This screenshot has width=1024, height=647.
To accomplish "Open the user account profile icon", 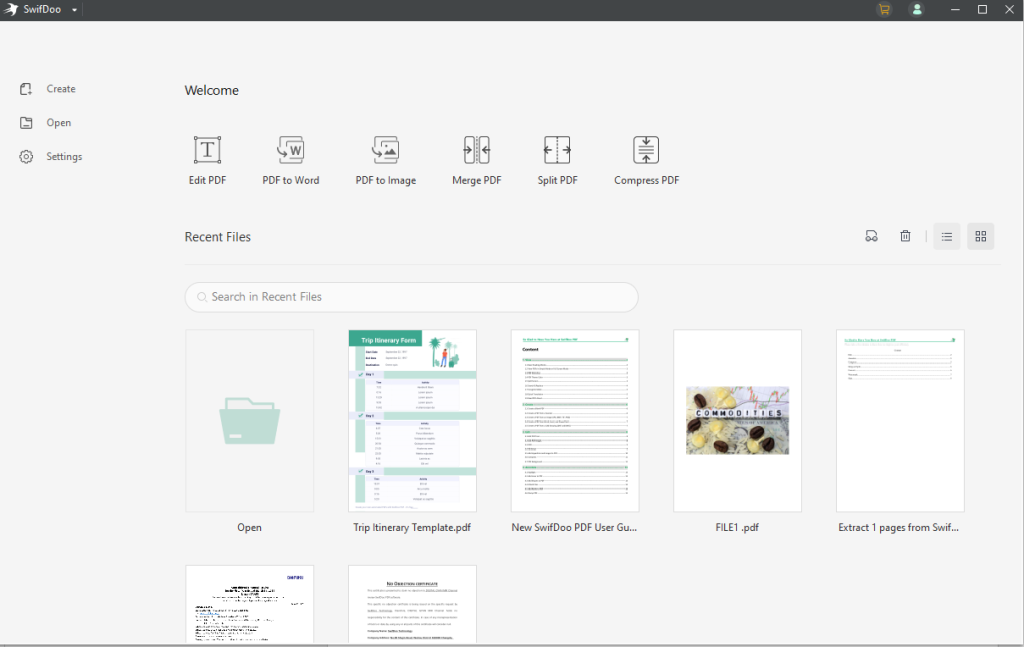I will point(917,9).
